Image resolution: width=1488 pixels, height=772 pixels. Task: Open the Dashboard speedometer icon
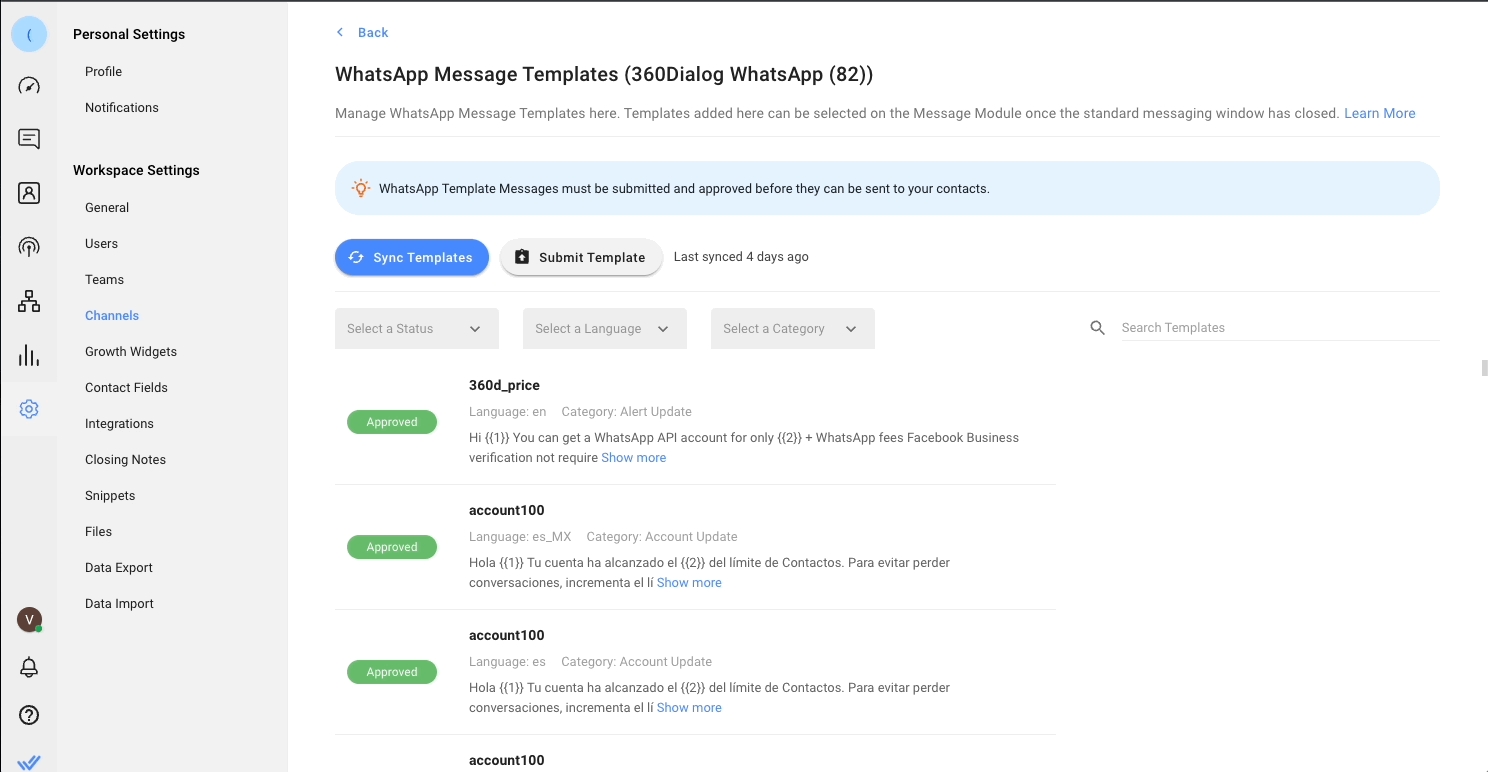(29, 86)
